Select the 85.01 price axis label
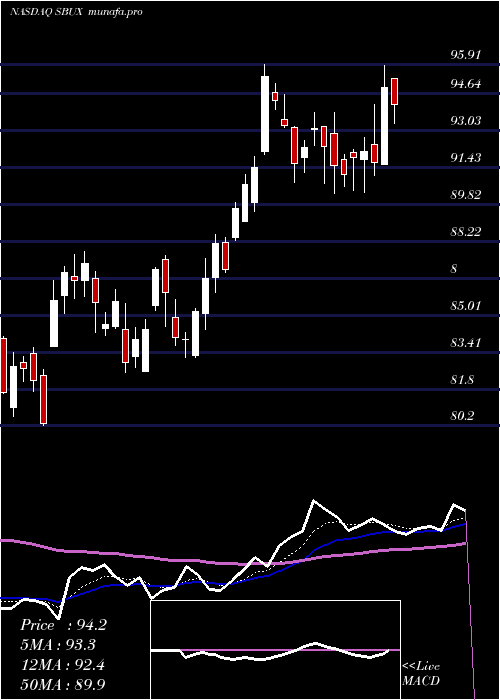Viewport: 500px width, 700px height. tap(465, 306)
